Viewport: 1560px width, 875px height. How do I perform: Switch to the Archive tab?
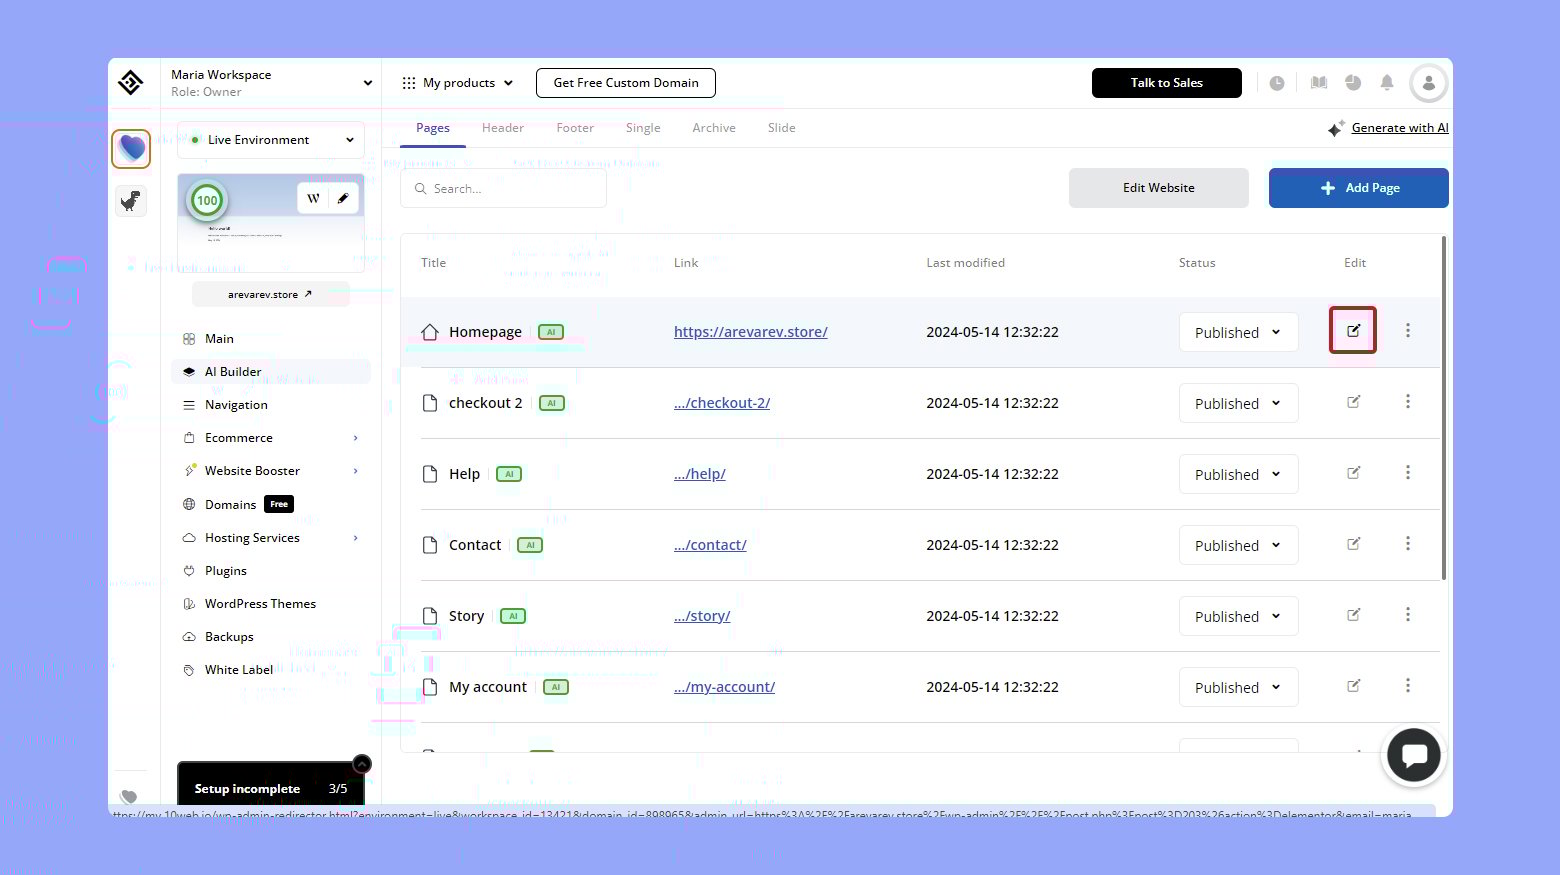point(713,128)
